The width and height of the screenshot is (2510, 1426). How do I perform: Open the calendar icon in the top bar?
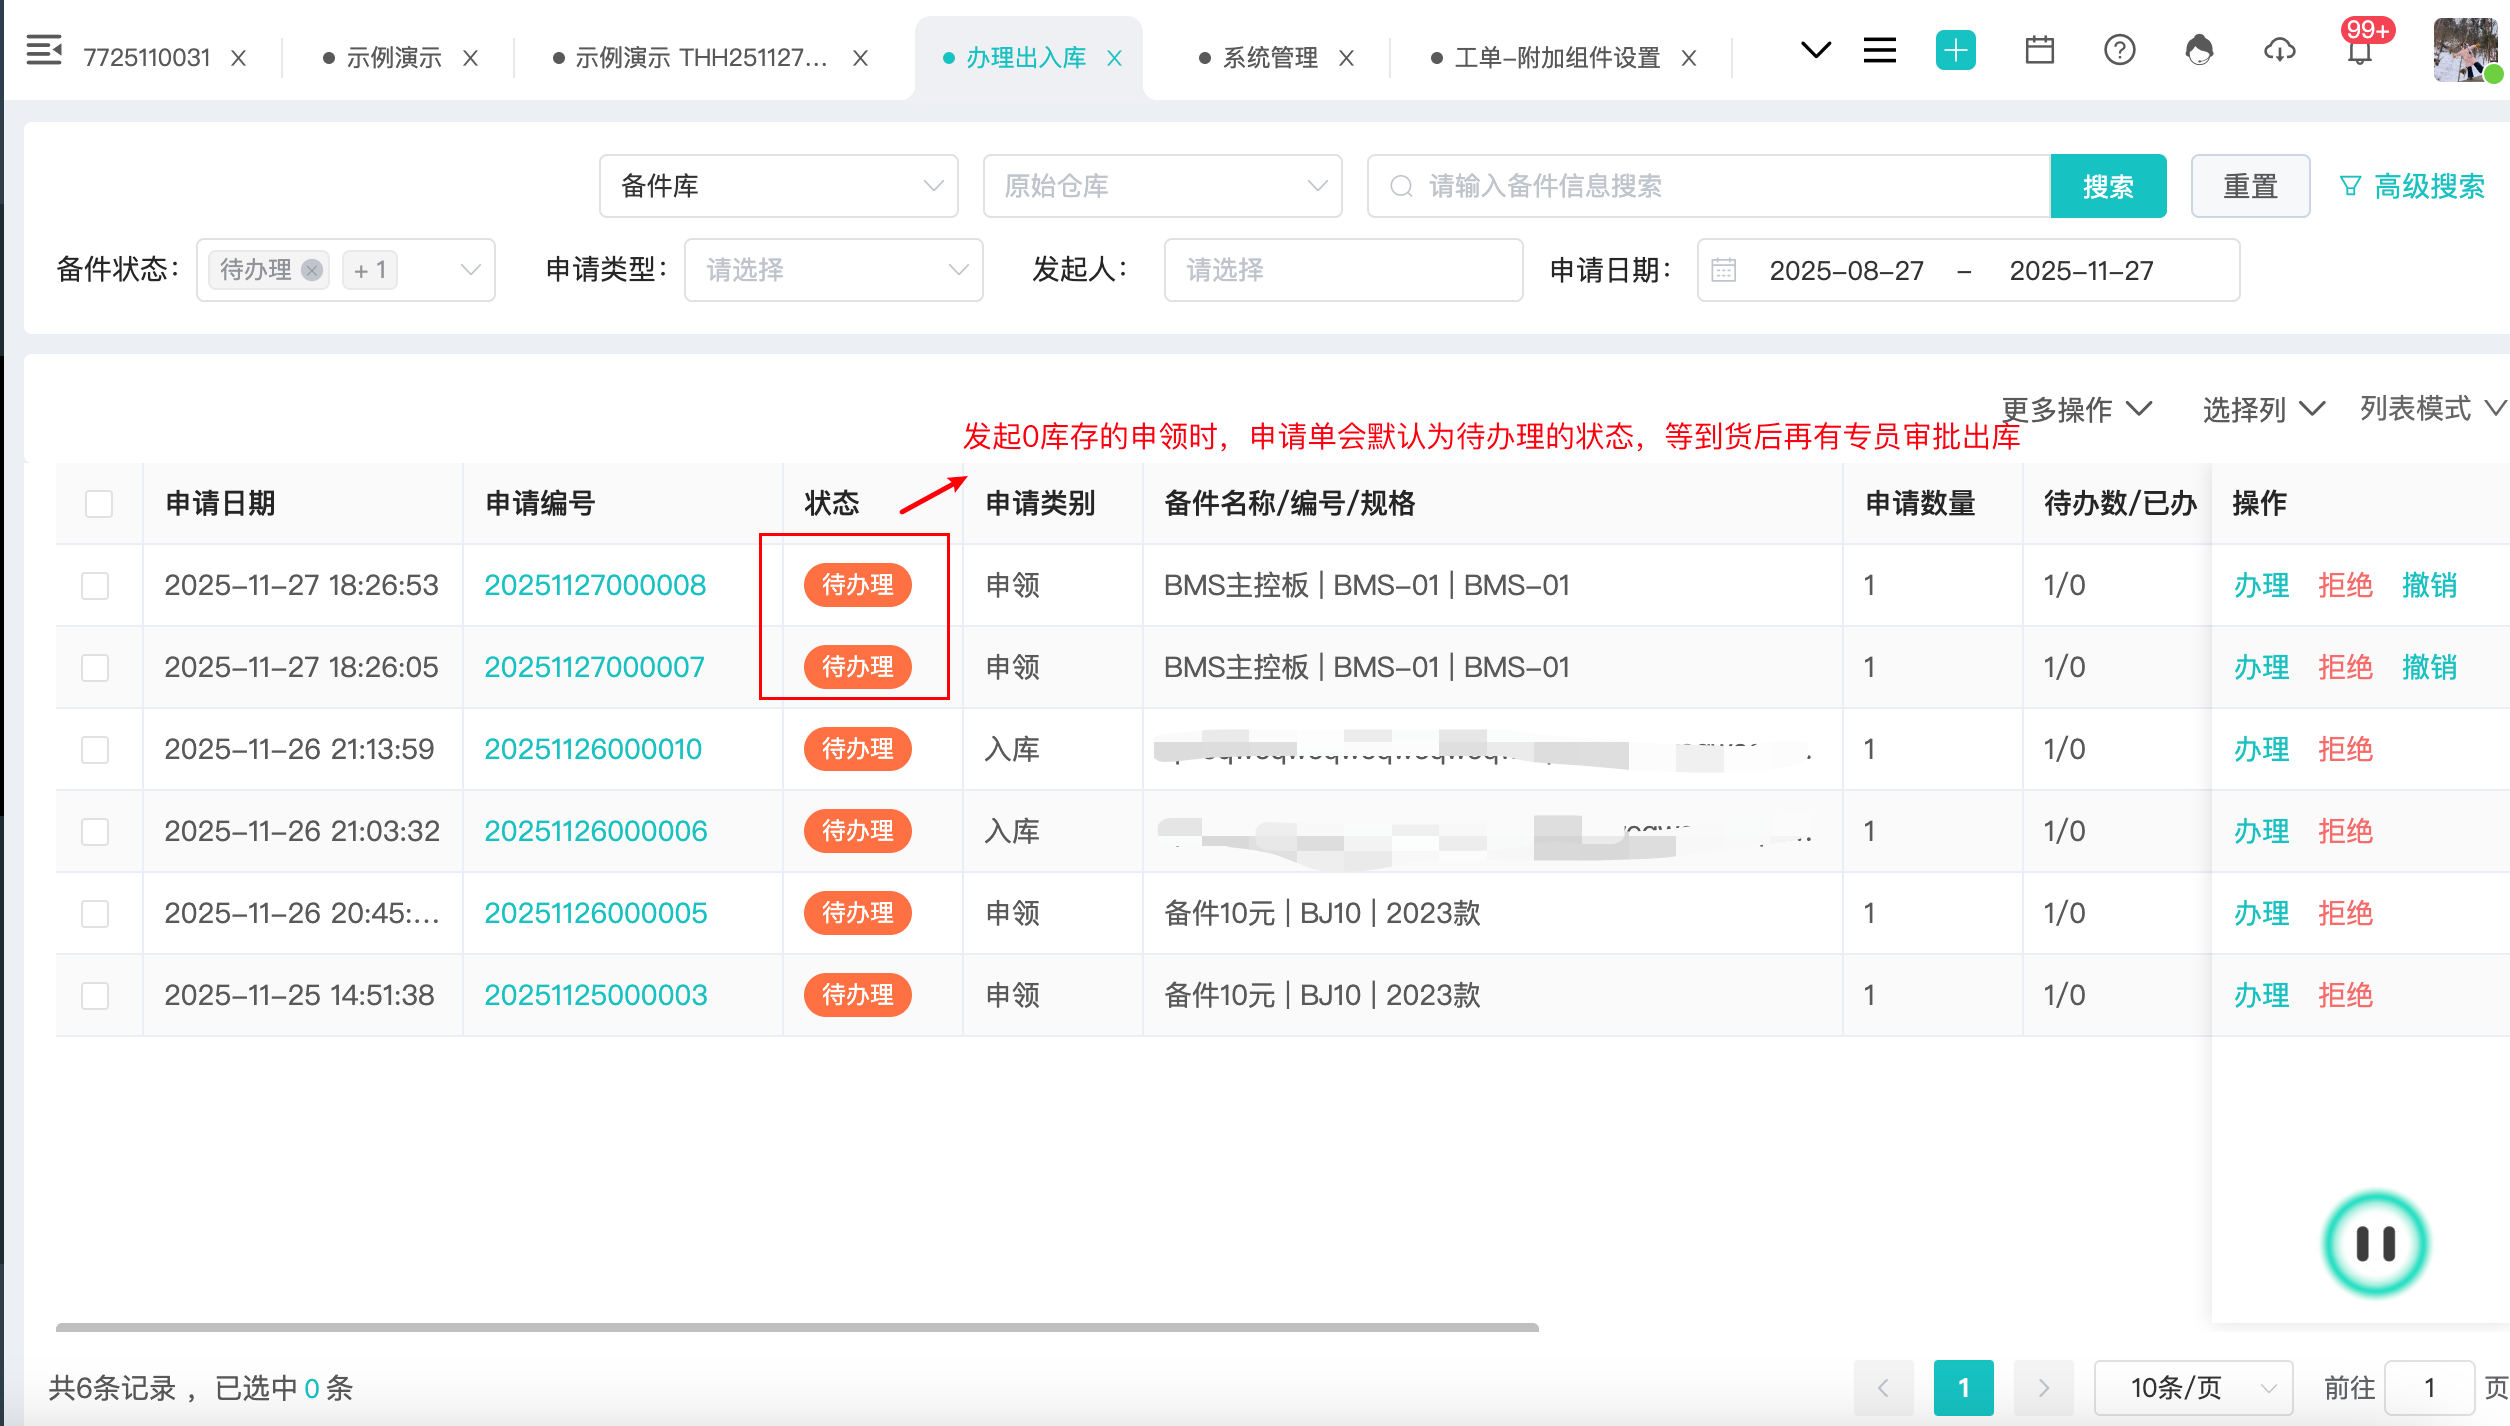(2039, 50)
